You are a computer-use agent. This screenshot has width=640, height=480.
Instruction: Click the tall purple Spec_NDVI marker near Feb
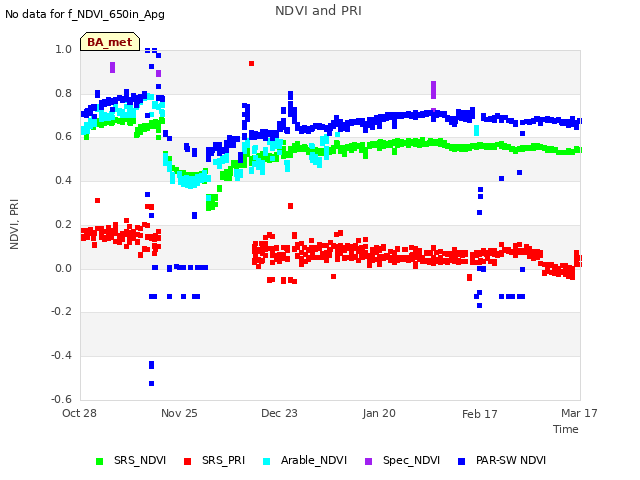(x=433, y=90)
